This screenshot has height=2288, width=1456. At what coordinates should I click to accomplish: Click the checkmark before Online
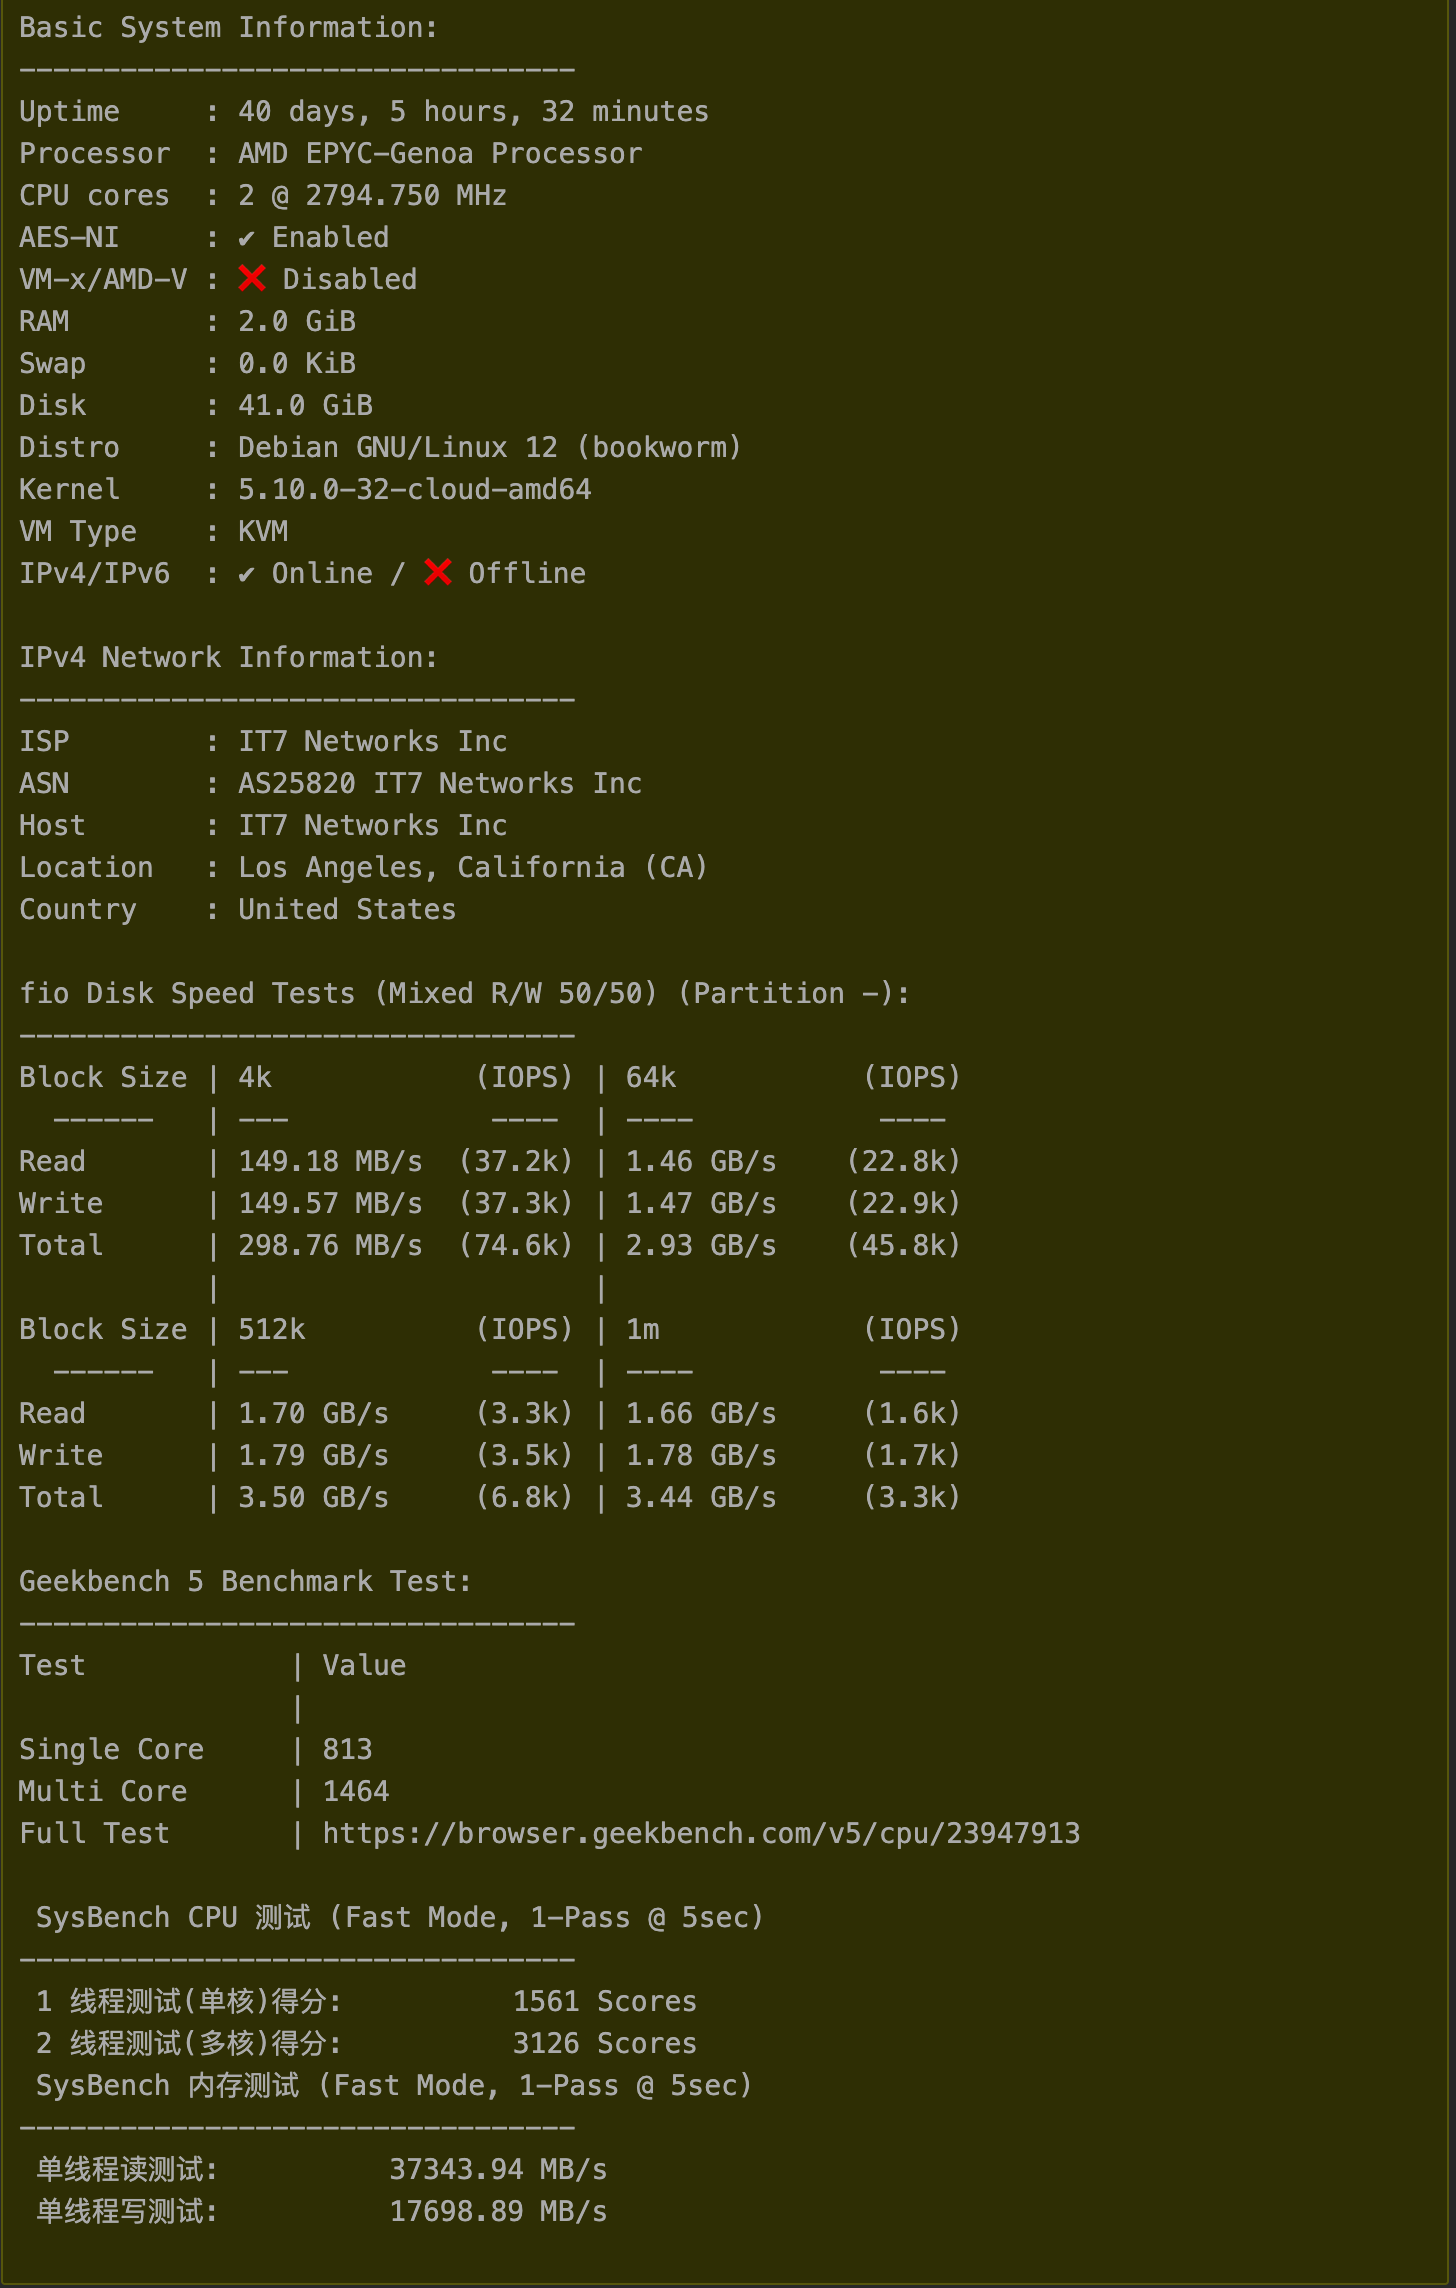pyautogui.click(x=246, y=574)
